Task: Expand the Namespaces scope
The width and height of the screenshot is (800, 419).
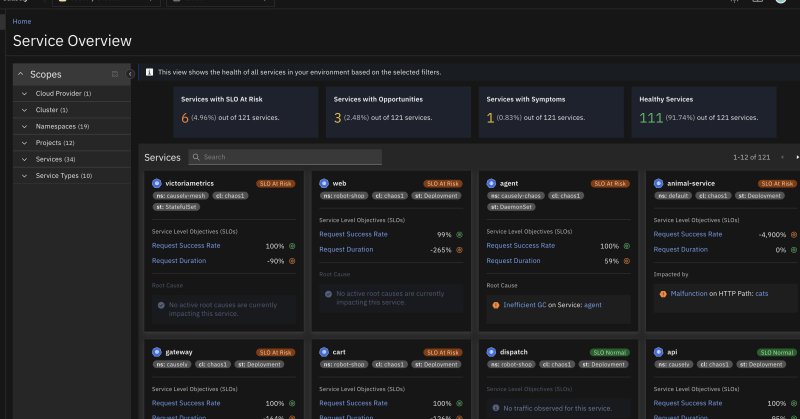Action: coord(24,126)
